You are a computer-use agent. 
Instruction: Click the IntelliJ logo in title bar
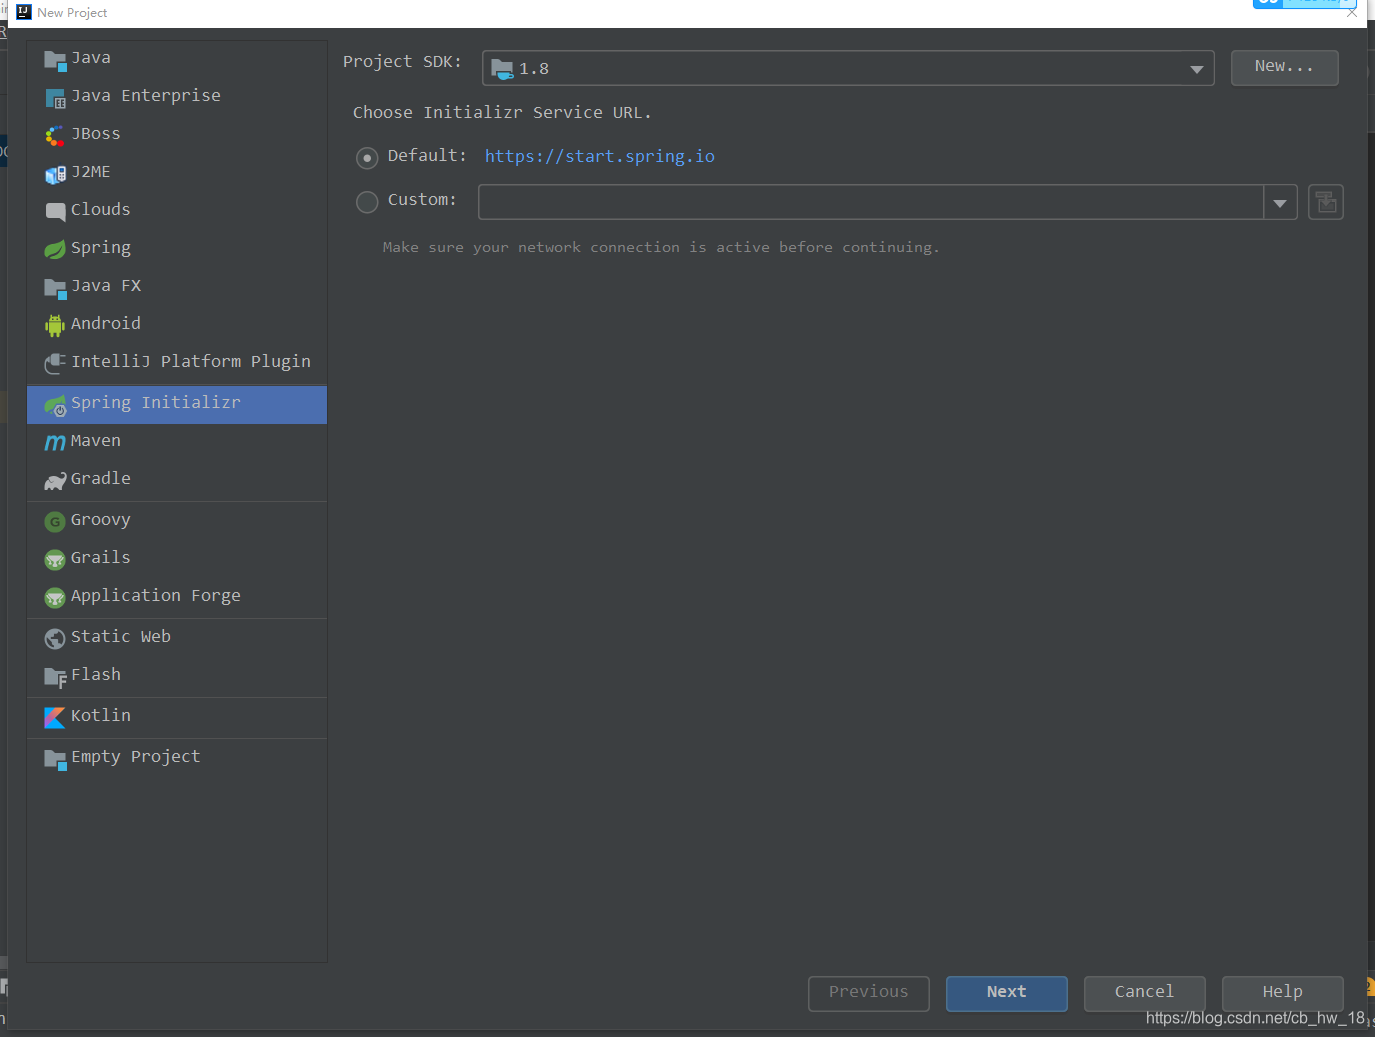point(24,12)
